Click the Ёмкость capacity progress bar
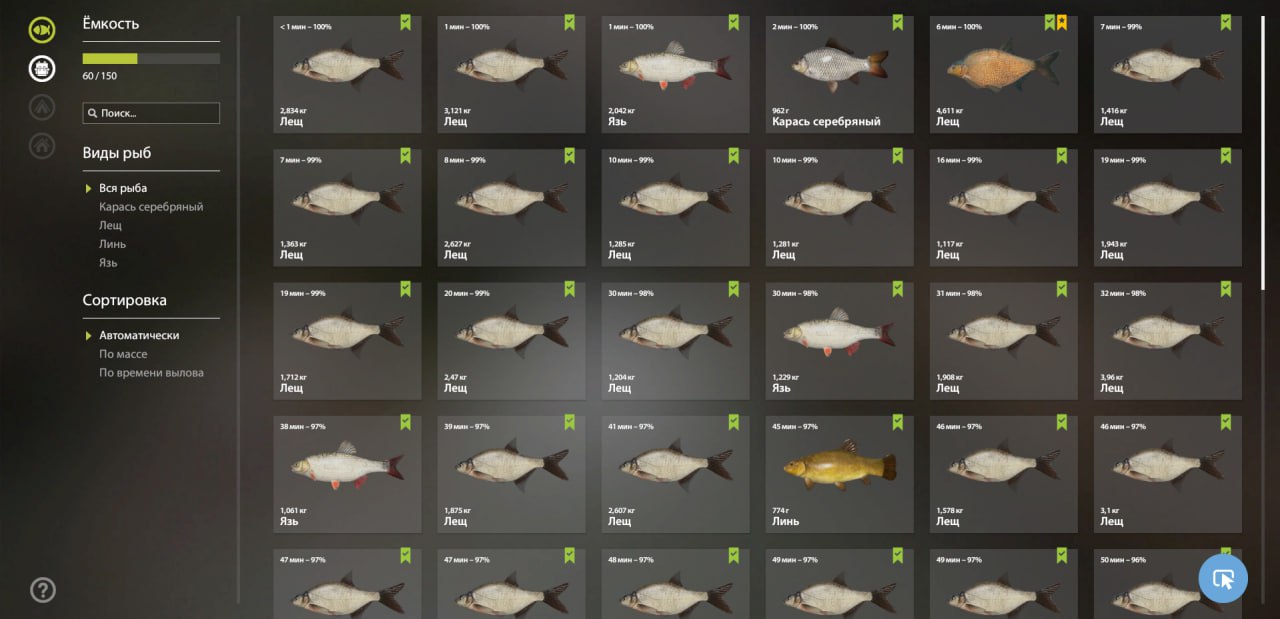1280x619 pixels. (x=151, y=59)
